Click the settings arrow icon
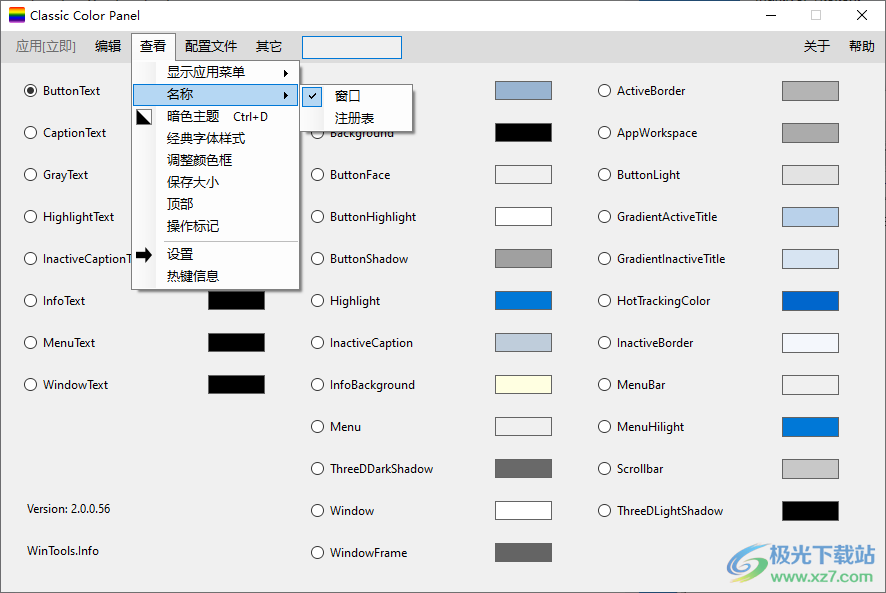 coord(144,255)
